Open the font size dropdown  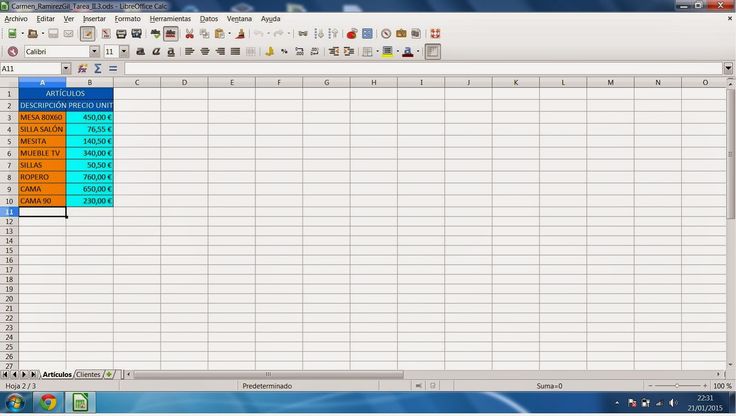[124, 52]
